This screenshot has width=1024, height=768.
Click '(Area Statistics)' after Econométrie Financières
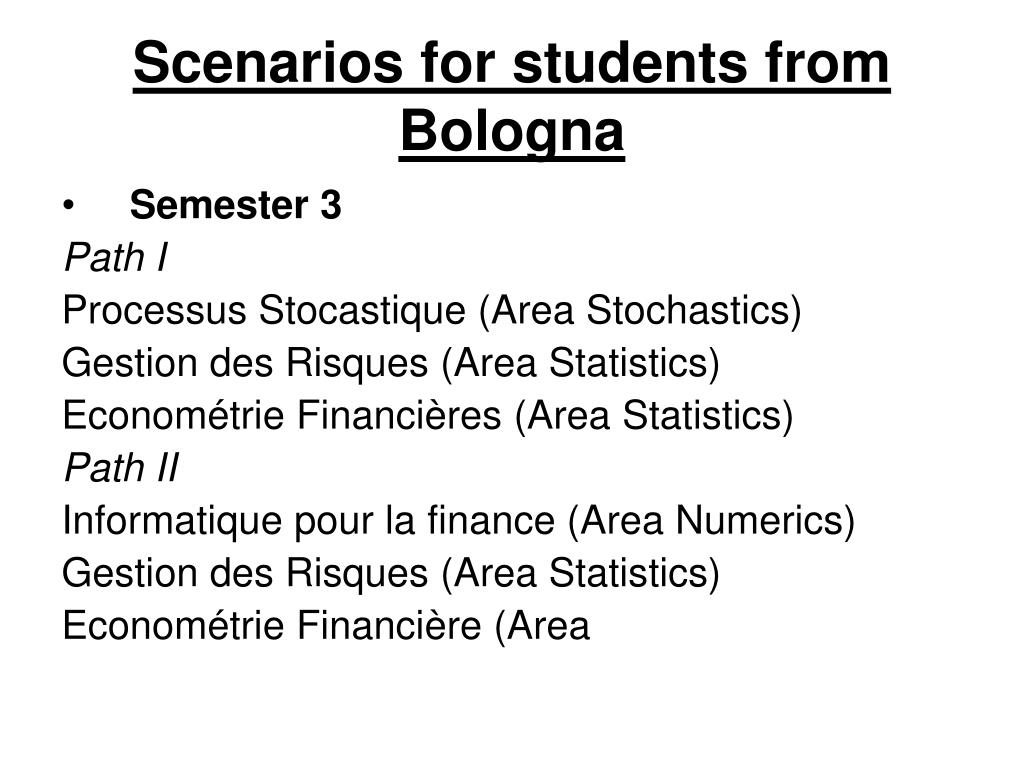pyautogui.click(x=654, y=416)
